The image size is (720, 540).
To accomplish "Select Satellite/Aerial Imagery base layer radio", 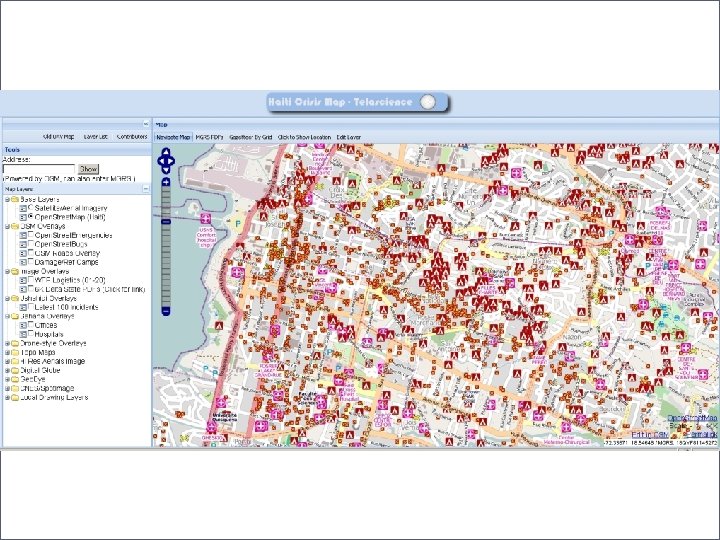I will tap(31, 207).
